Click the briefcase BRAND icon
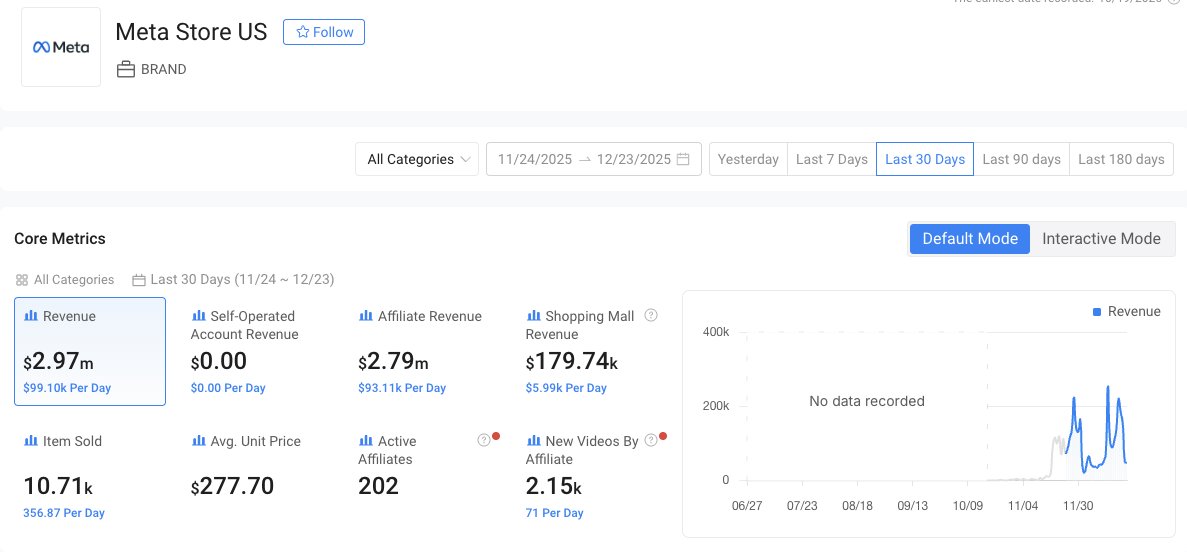Screen dimensions: 1187x552 tap(126, 70)
